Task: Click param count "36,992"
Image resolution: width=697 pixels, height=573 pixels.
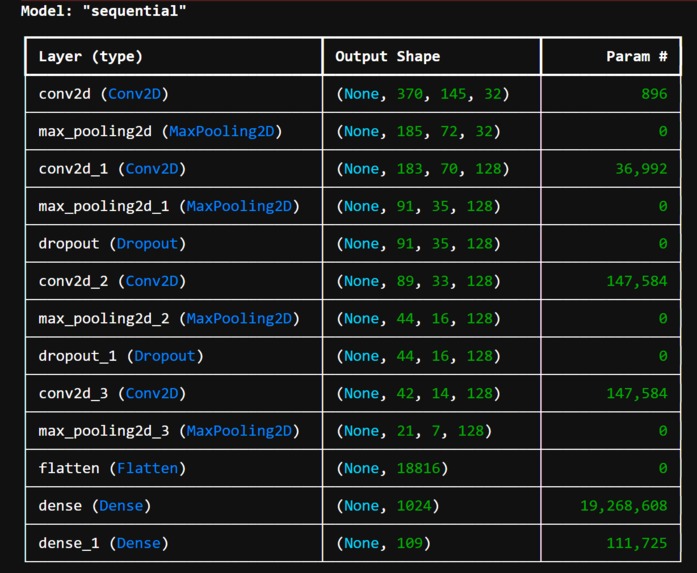Action: coord(641,169)
